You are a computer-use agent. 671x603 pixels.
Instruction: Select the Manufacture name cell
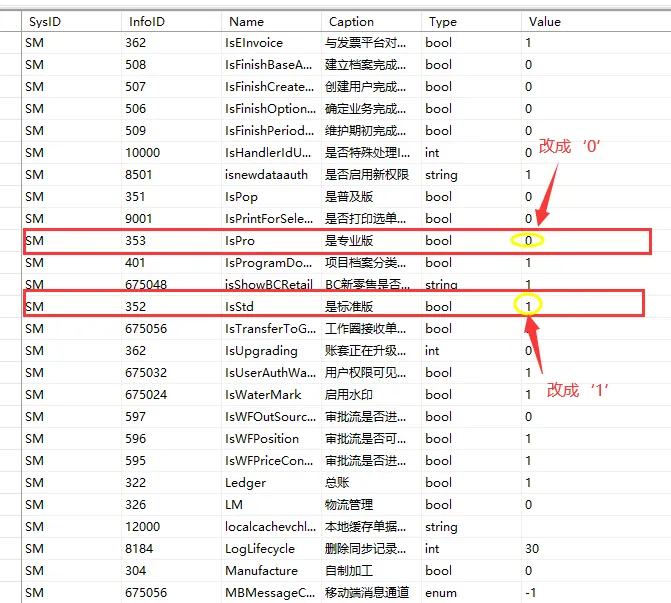261,570
